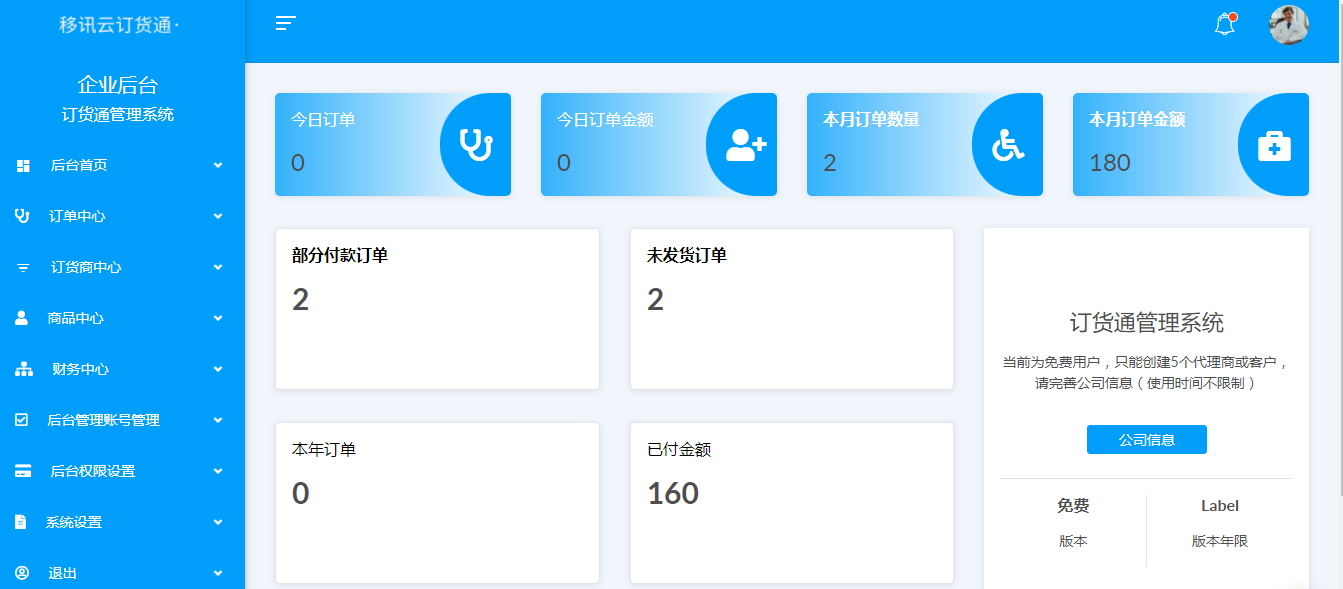
Task: Open the 部分付款订单 card
Action: (x=437, y=309)
